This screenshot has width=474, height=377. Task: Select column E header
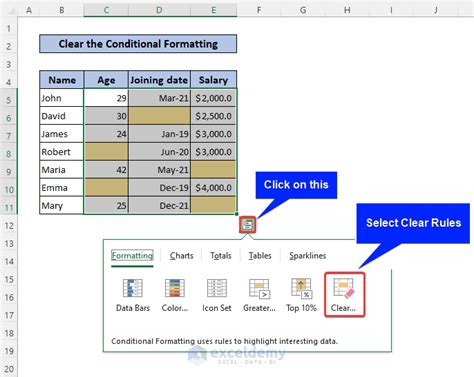[x=214, y=10]
